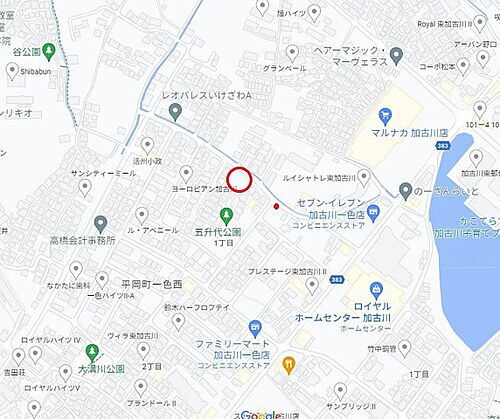Click the large red circle marker

(239, 180)
